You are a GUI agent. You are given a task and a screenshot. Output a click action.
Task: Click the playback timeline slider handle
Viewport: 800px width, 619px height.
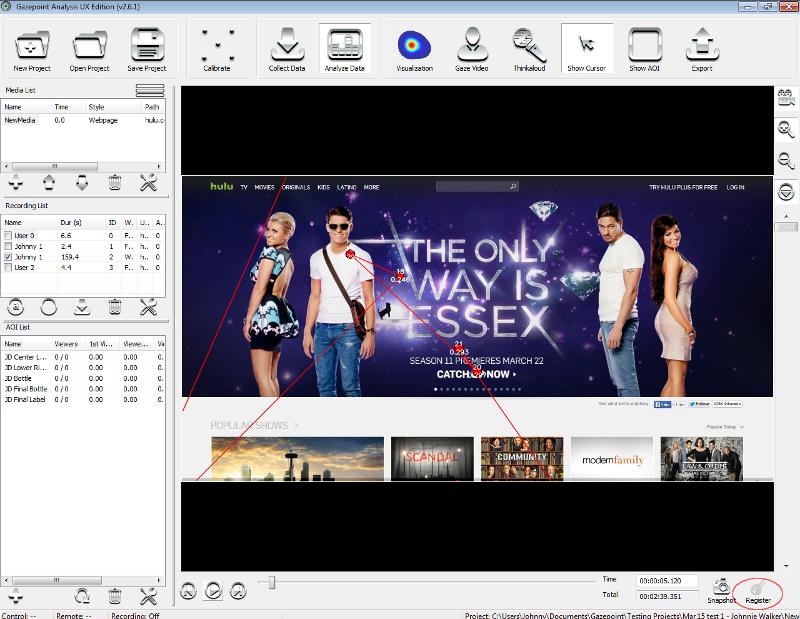coord(271,582)
